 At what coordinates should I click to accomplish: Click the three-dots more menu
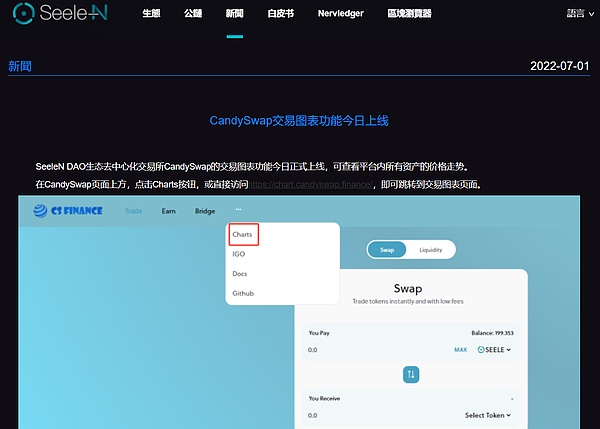click(238, 209)
